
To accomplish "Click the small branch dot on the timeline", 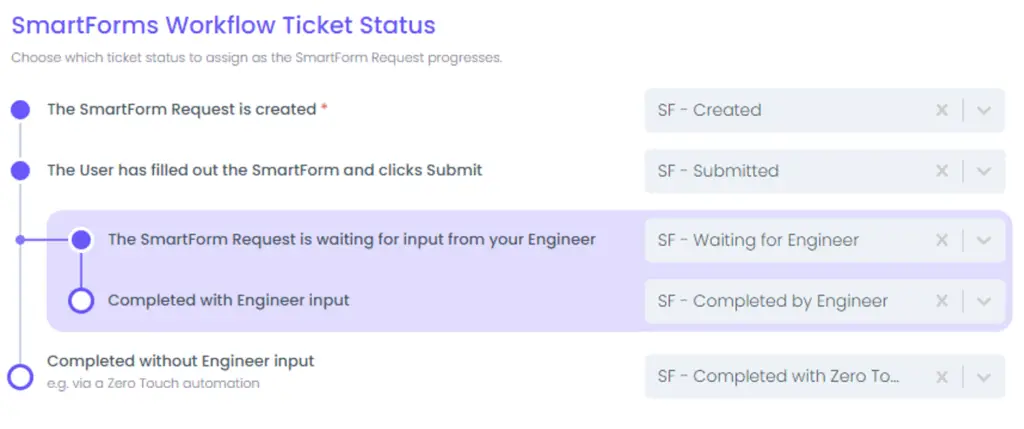I will 20,240.
